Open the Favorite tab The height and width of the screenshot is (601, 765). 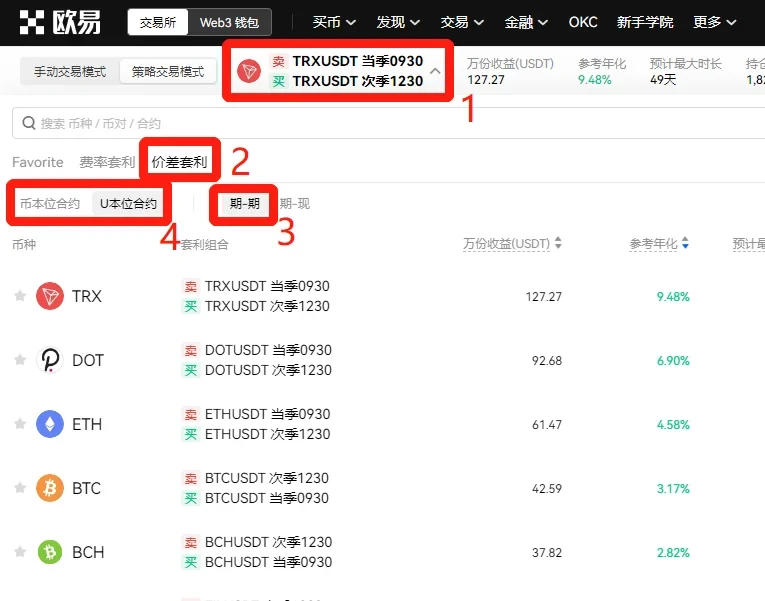coord(38,162)
